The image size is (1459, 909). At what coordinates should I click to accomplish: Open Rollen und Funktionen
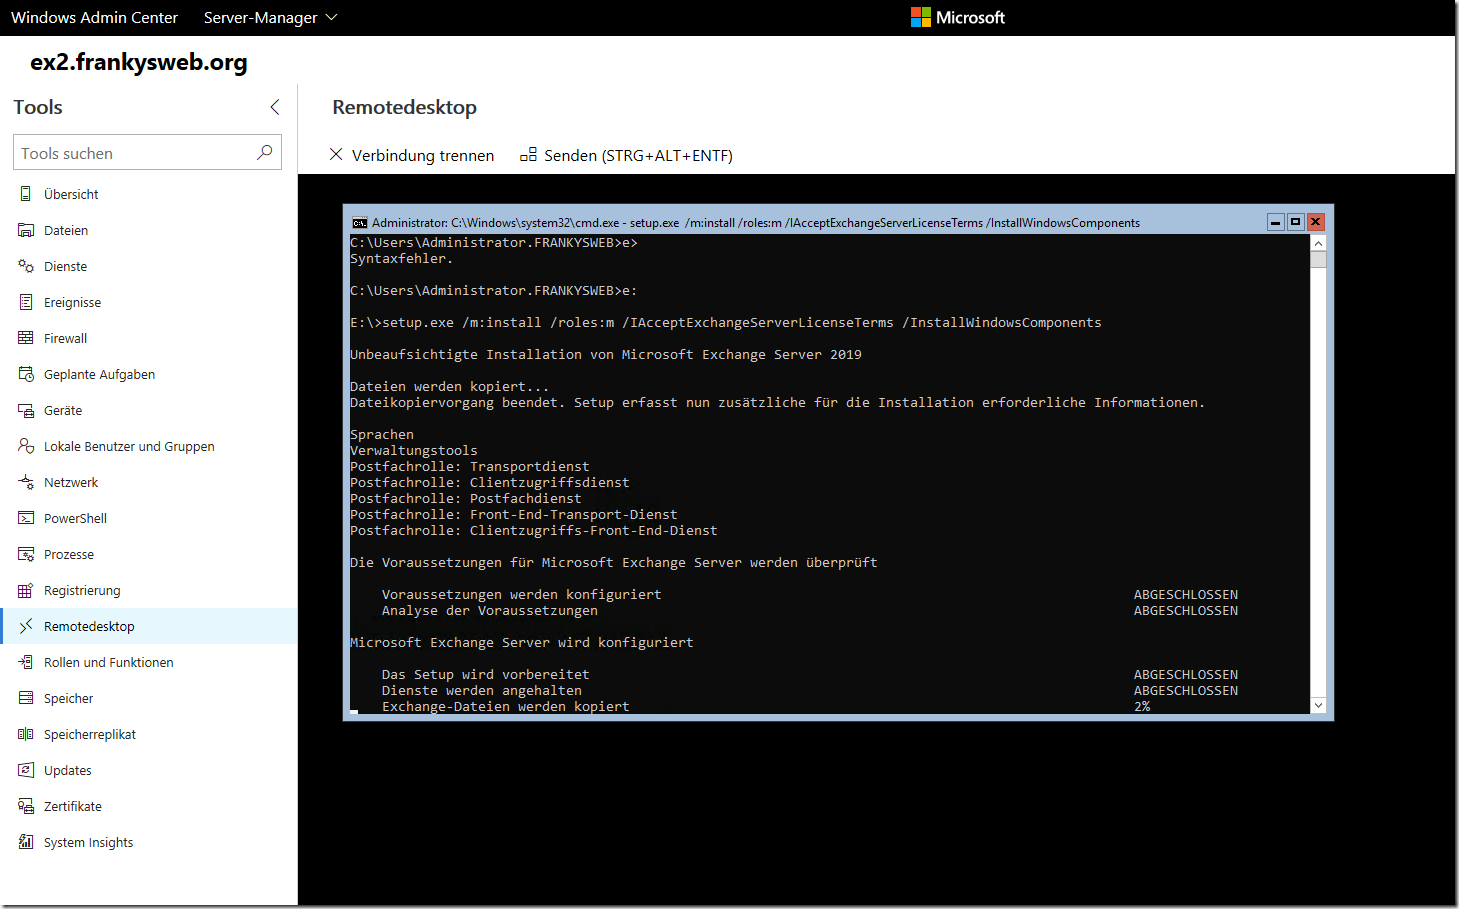click(x=148, y=662)
